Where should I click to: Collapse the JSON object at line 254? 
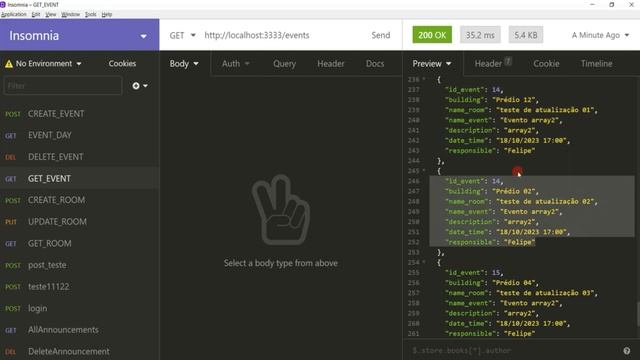click(424, 262)
